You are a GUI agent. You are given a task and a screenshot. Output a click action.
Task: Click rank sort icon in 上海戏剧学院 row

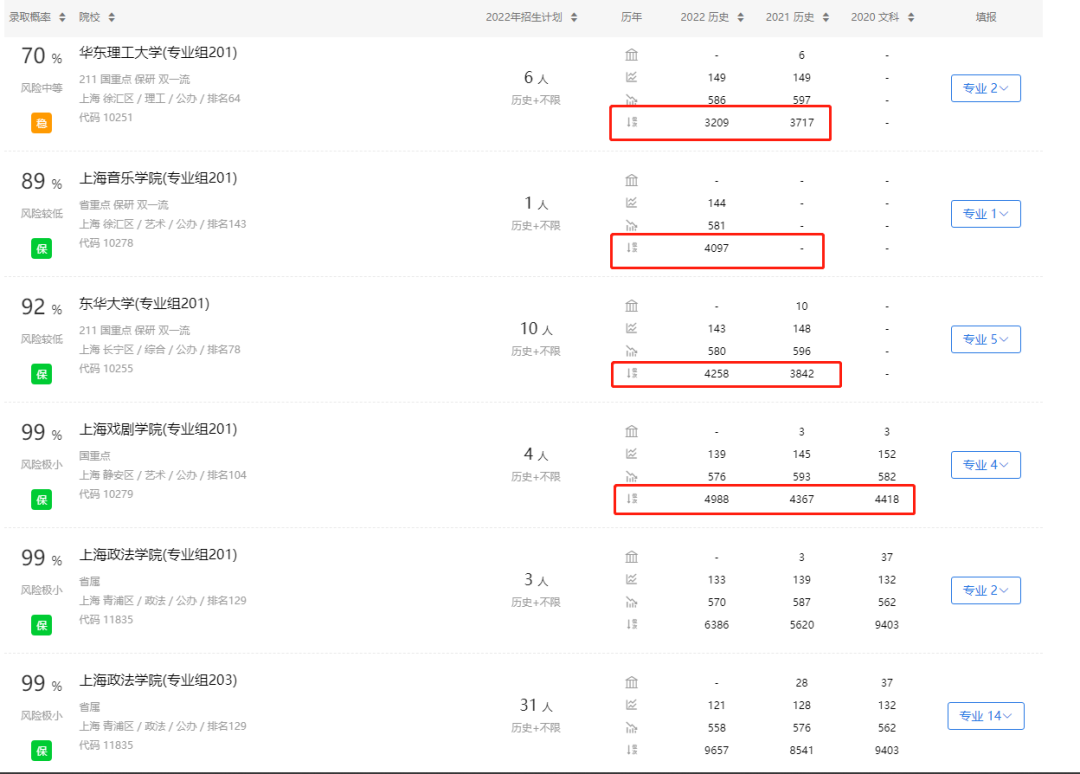(x=631, y=498)
